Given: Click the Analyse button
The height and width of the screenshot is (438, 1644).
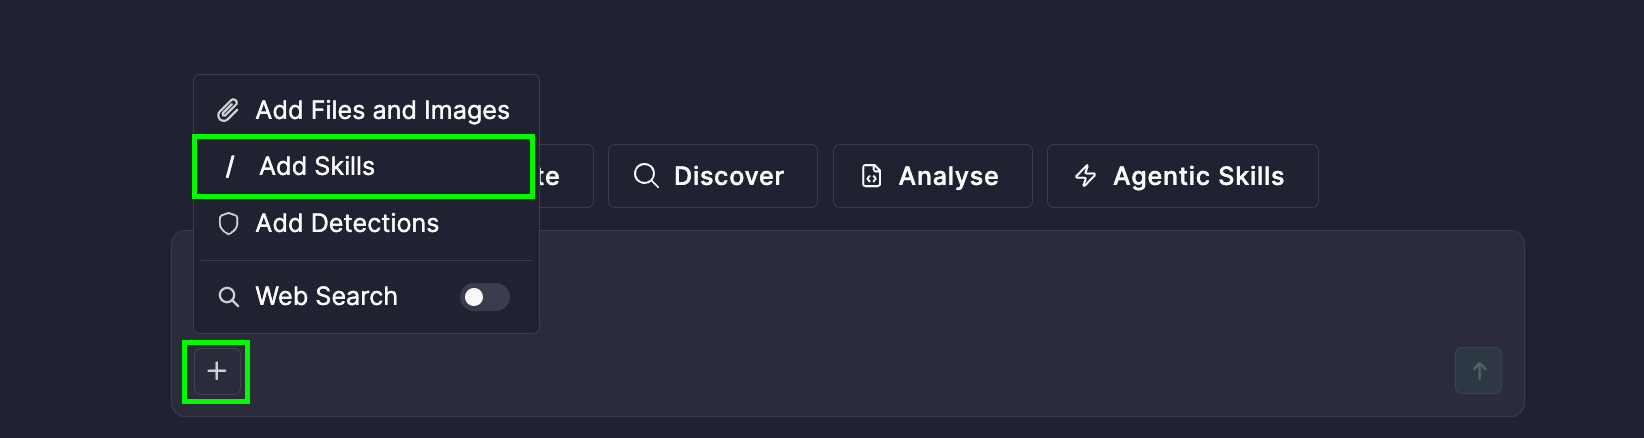Looking at the screenshot, I should [933, 176].
